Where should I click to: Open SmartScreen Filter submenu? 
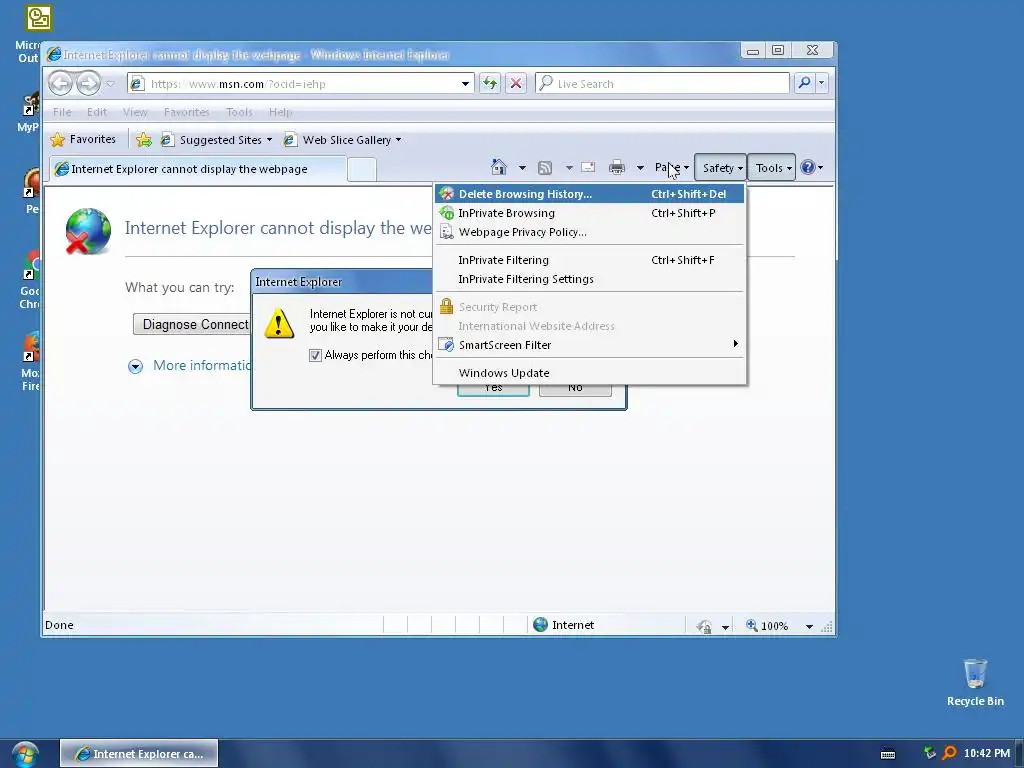(x=589, y=345)
